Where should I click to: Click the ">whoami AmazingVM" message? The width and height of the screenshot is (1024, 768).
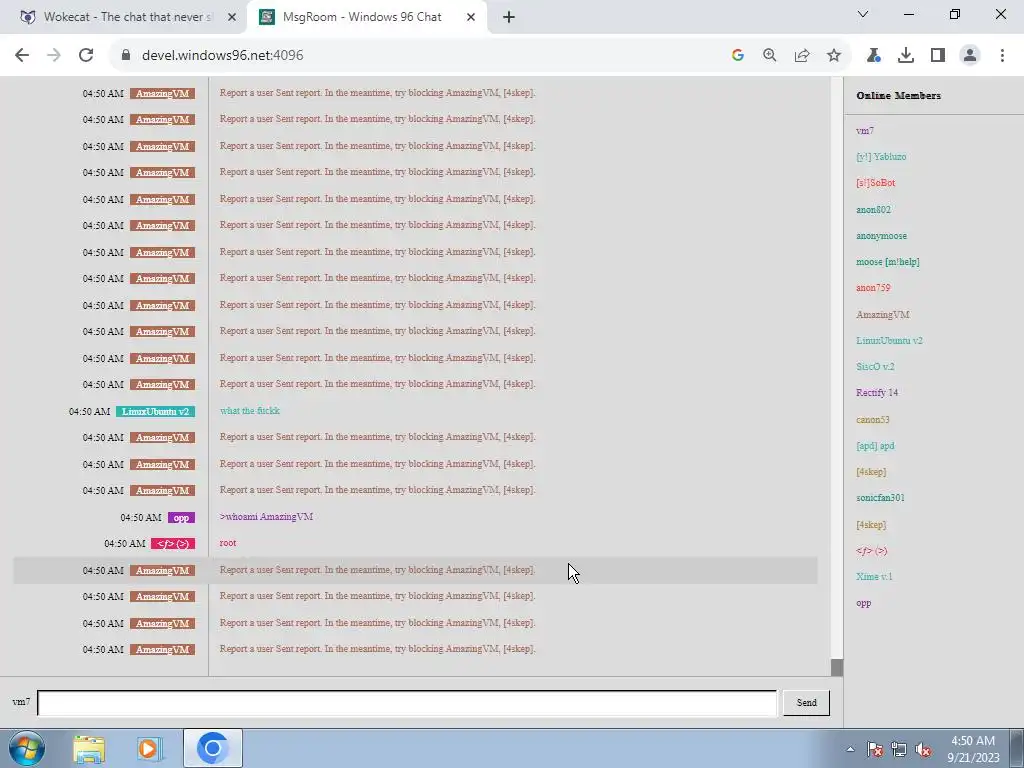[266, 517]
